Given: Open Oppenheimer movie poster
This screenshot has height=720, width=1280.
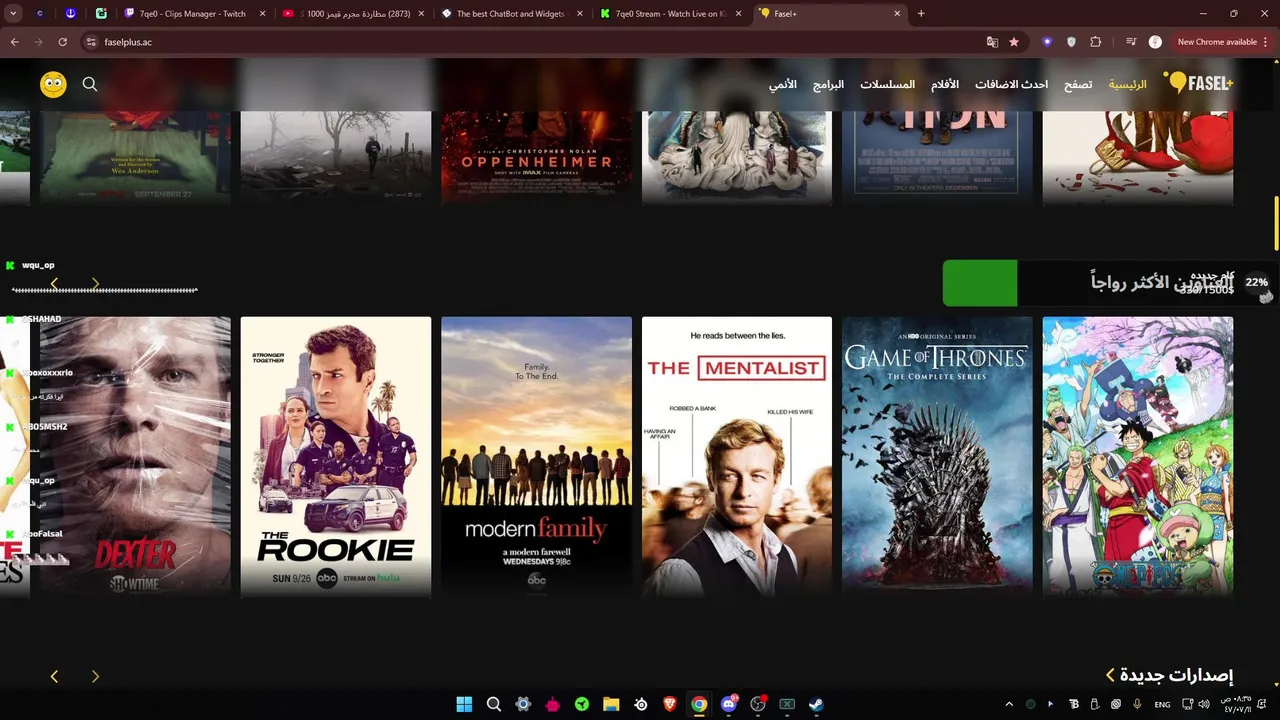Looking at the screenshot, I should pos(536,157).
